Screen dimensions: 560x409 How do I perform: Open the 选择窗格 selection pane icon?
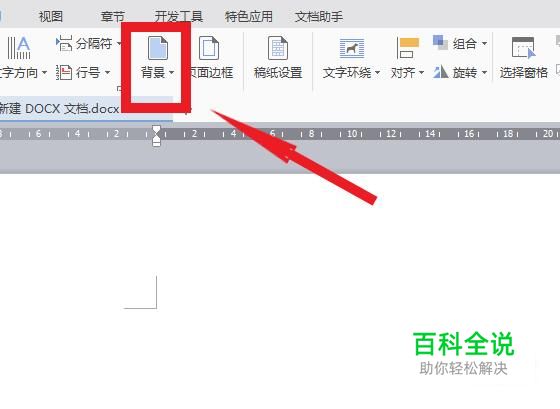(524, 48)
